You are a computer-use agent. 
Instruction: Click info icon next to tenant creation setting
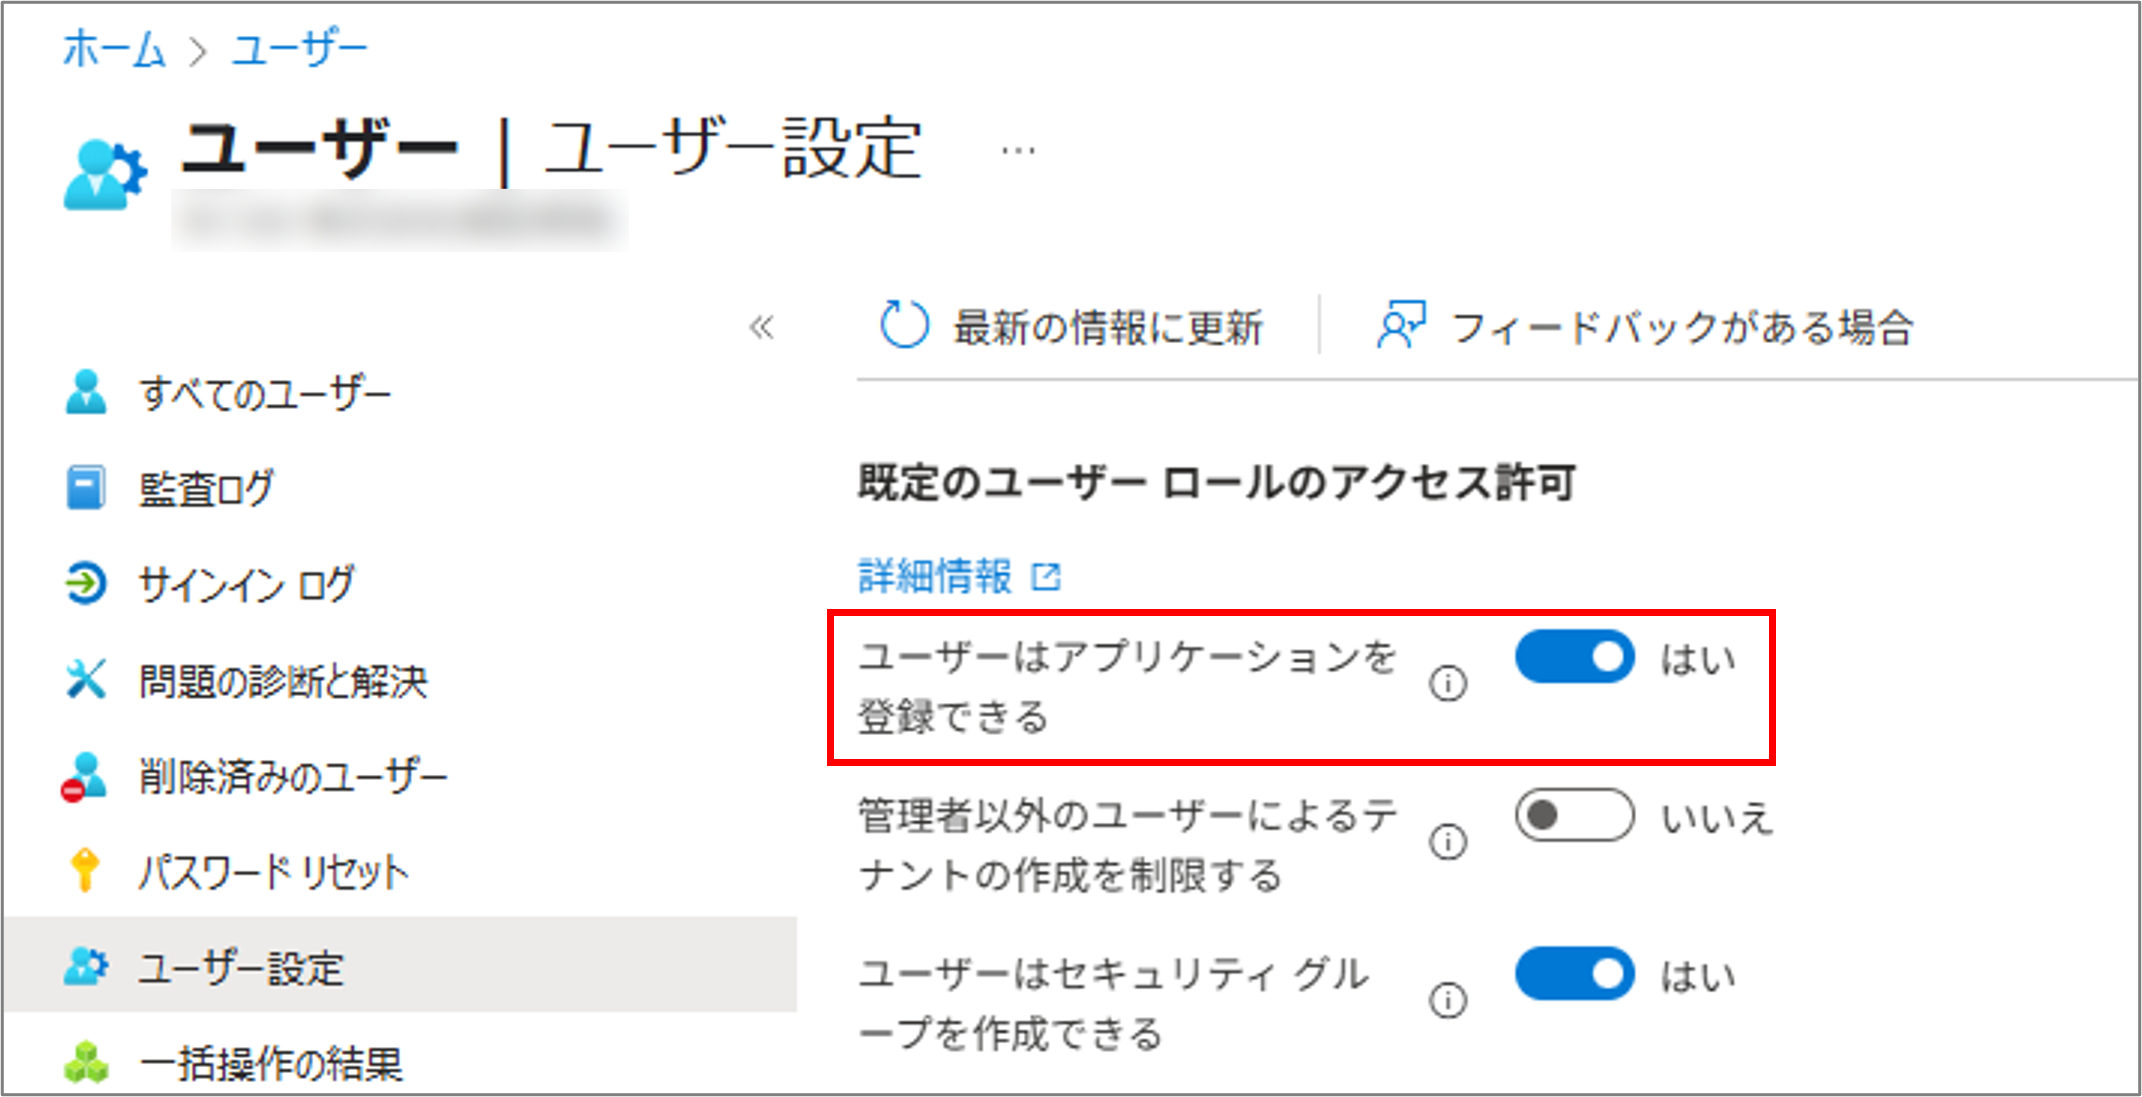tap(1447, 842)
